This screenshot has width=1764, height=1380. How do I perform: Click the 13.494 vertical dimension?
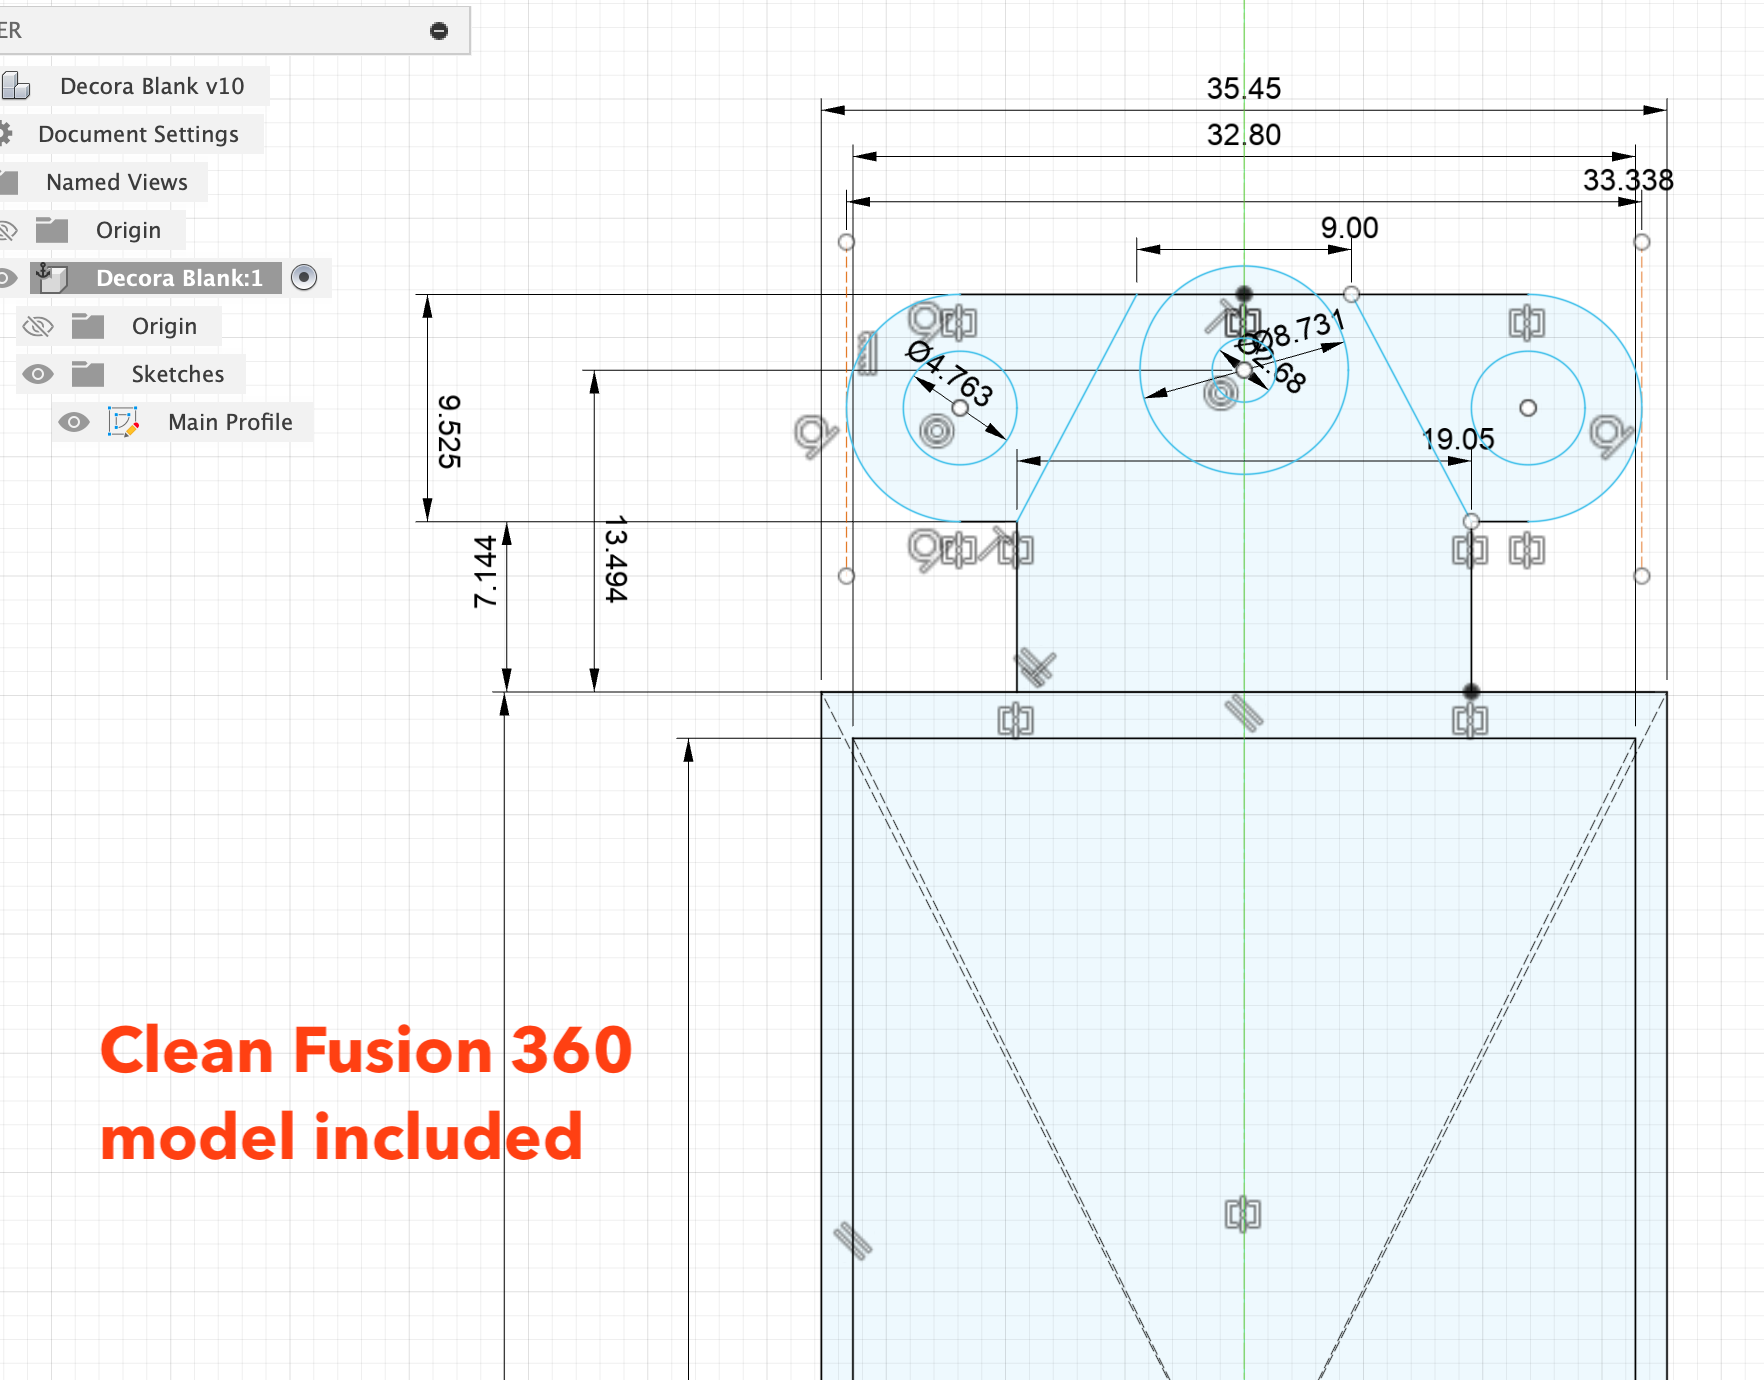[x=616, y=558]
